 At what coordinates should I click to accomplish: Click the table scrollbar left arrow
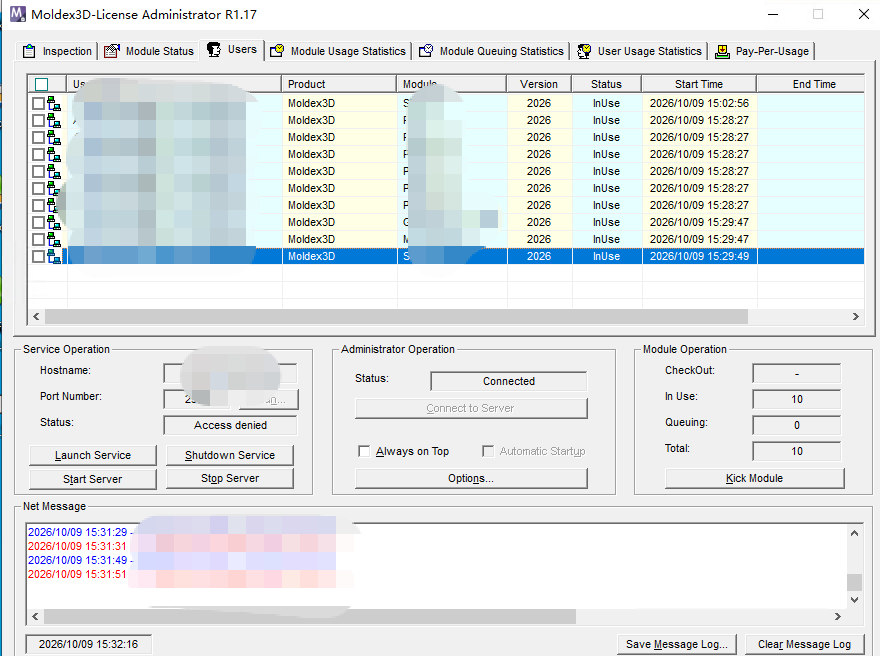(x=36, y=316)
